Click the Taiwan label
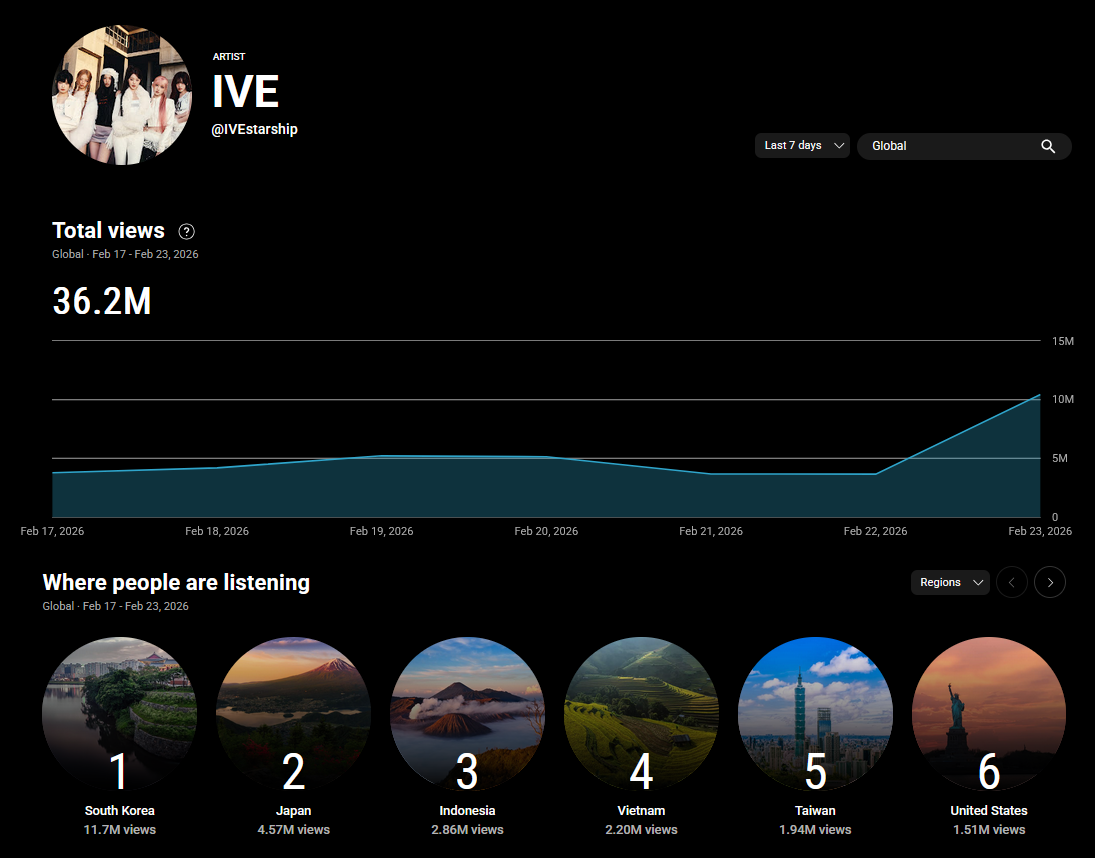Viewport: 1095px width, 858px height. coord(815,811)
